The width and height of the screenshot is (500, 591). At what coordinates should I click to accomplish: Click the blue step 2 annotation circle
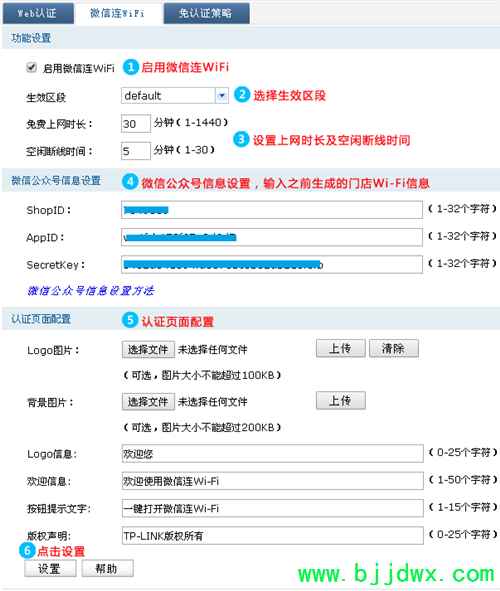point(242,95)
